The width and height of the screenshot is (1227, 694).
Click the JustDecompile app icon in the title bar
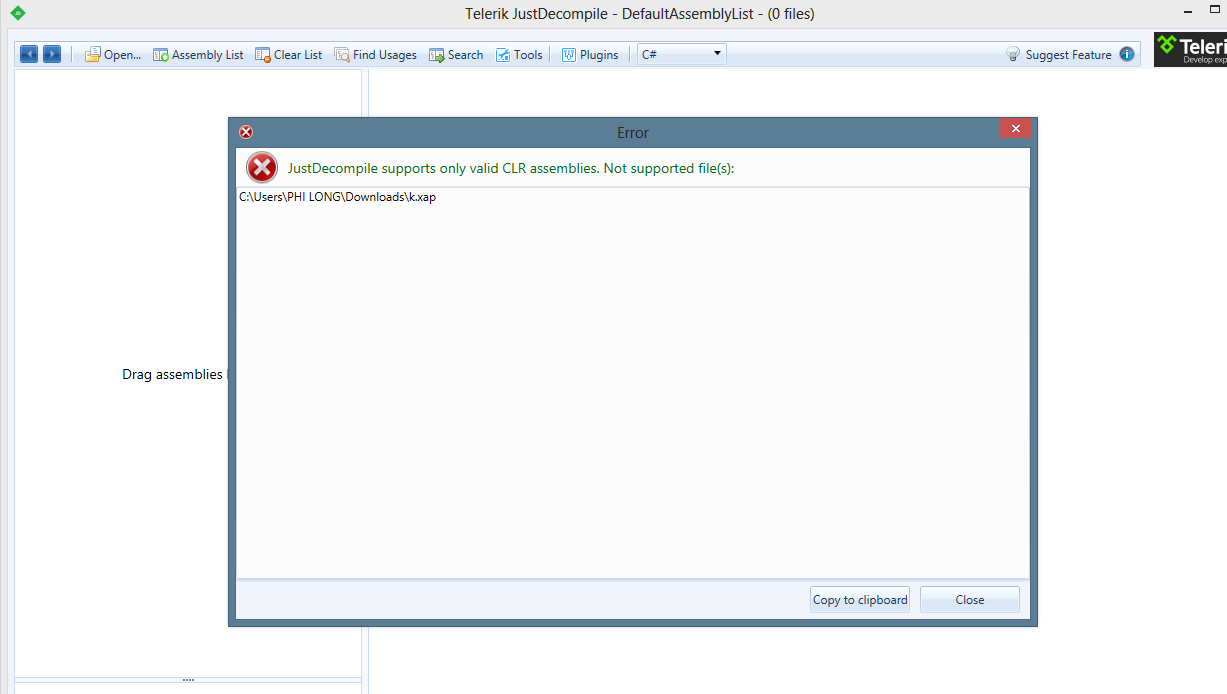point(17,13)
